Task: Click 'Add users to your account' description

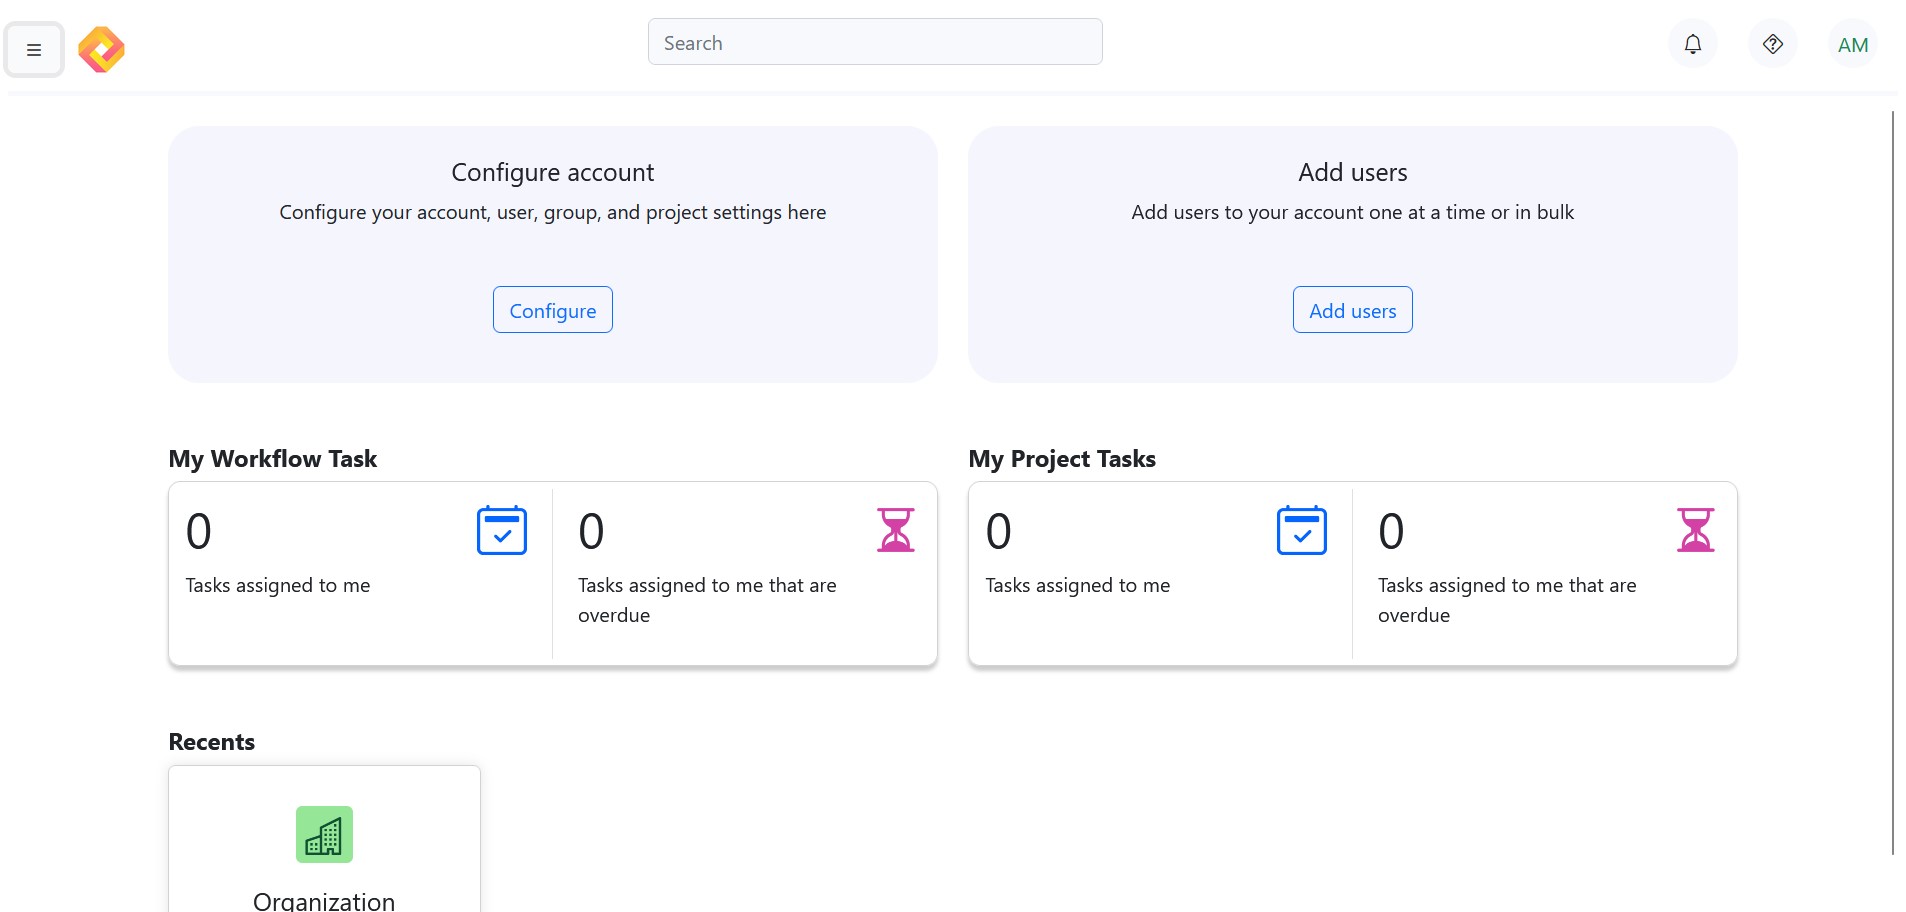Action: coord(1353,212)
